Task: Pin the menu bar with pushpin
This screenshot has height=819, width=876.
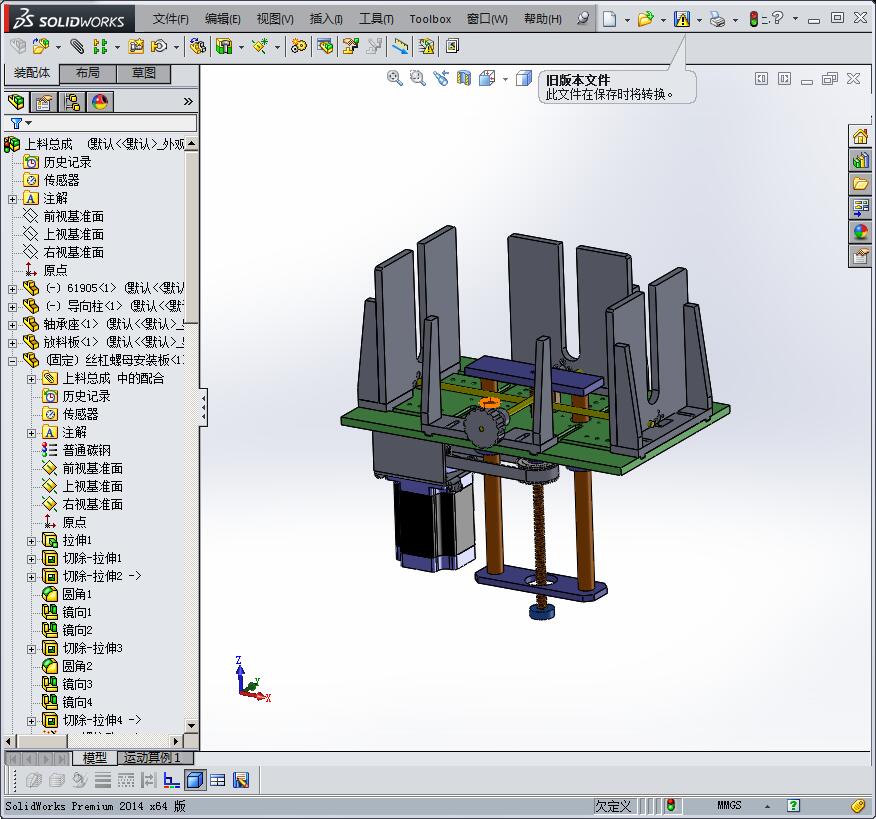Action: pos(583,19)
